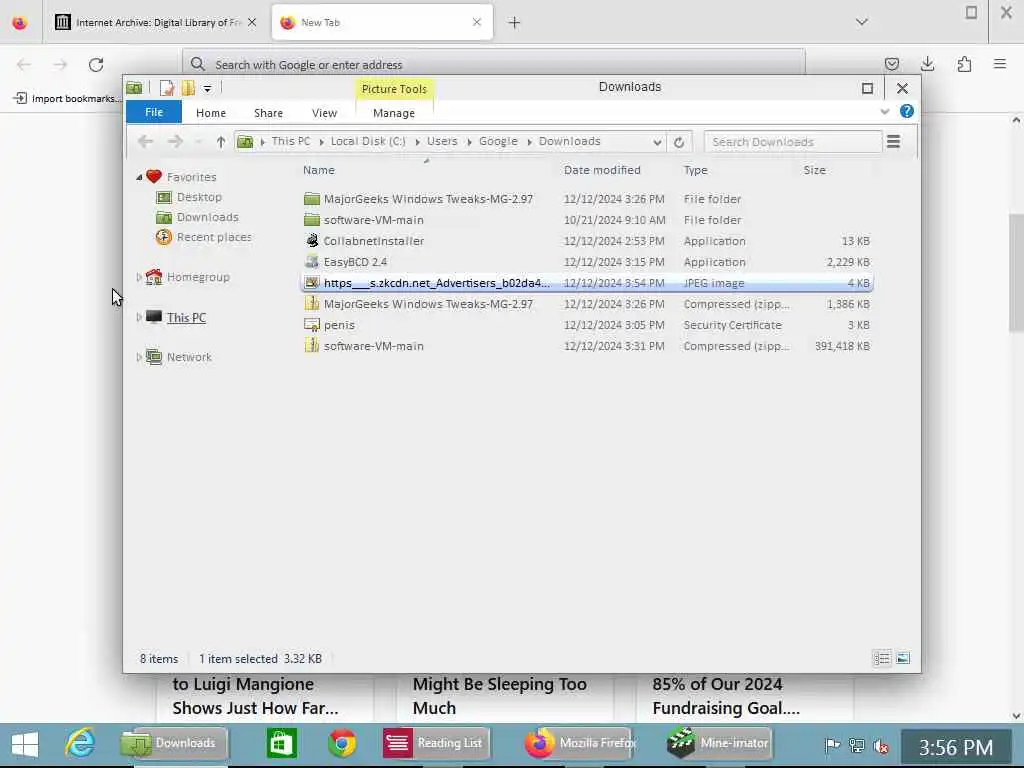Select the Security Certificate file row

[x=587, y=325]
